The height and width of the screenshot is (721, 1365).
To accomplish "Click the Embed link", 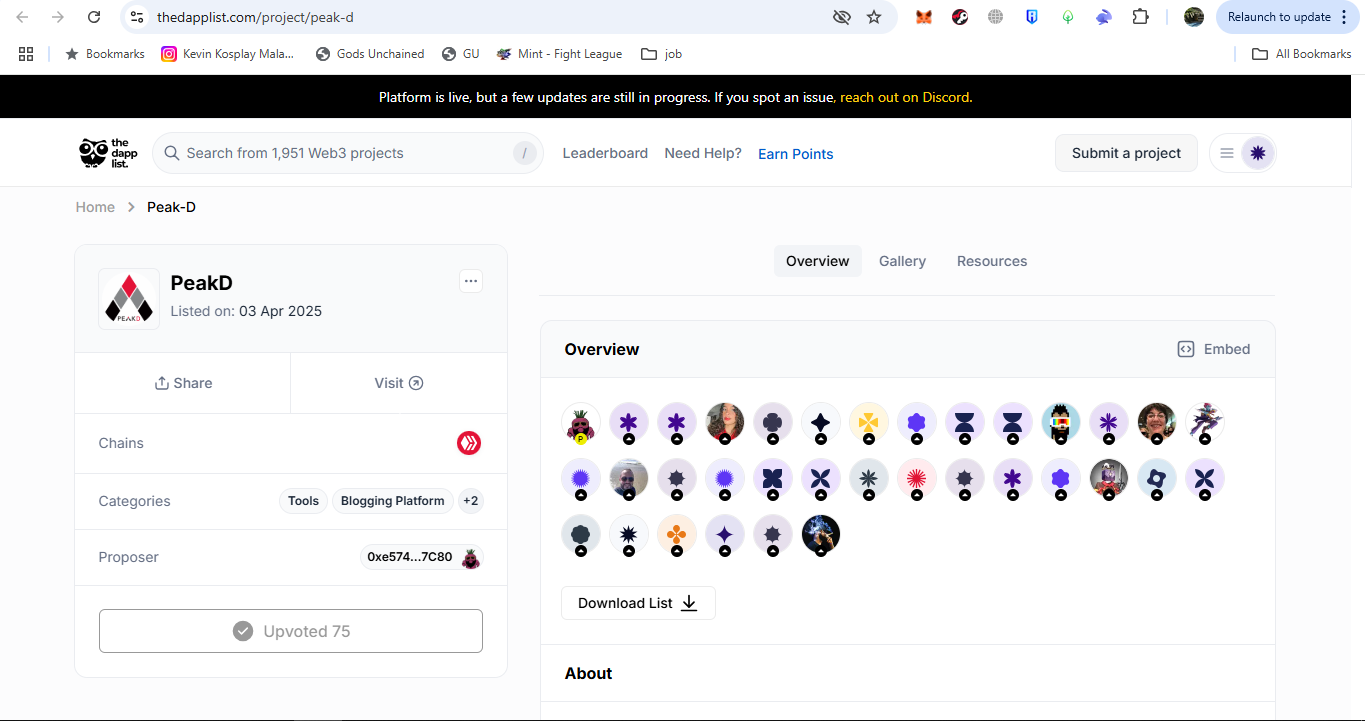I will point(1214,349).
